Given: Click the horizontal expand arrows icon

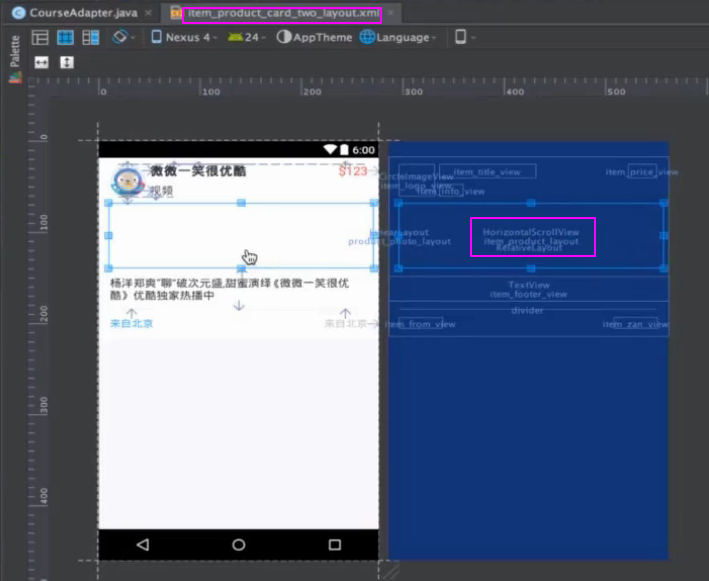Looking at the screenshot, I should tap(41, 62).
